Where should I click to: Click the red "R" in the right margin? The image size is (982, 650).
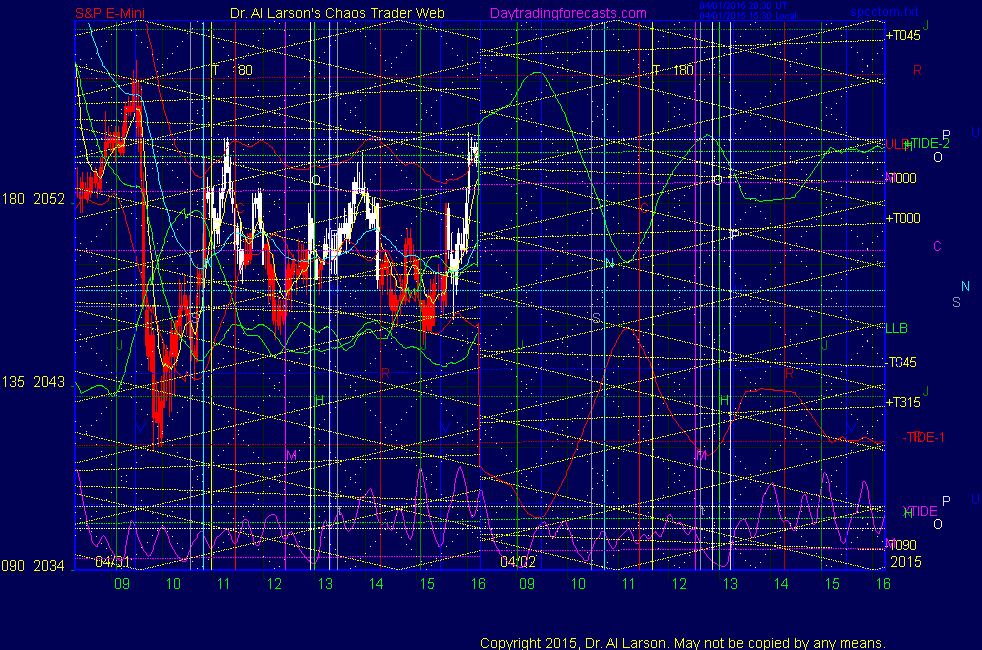click(917, 70)
